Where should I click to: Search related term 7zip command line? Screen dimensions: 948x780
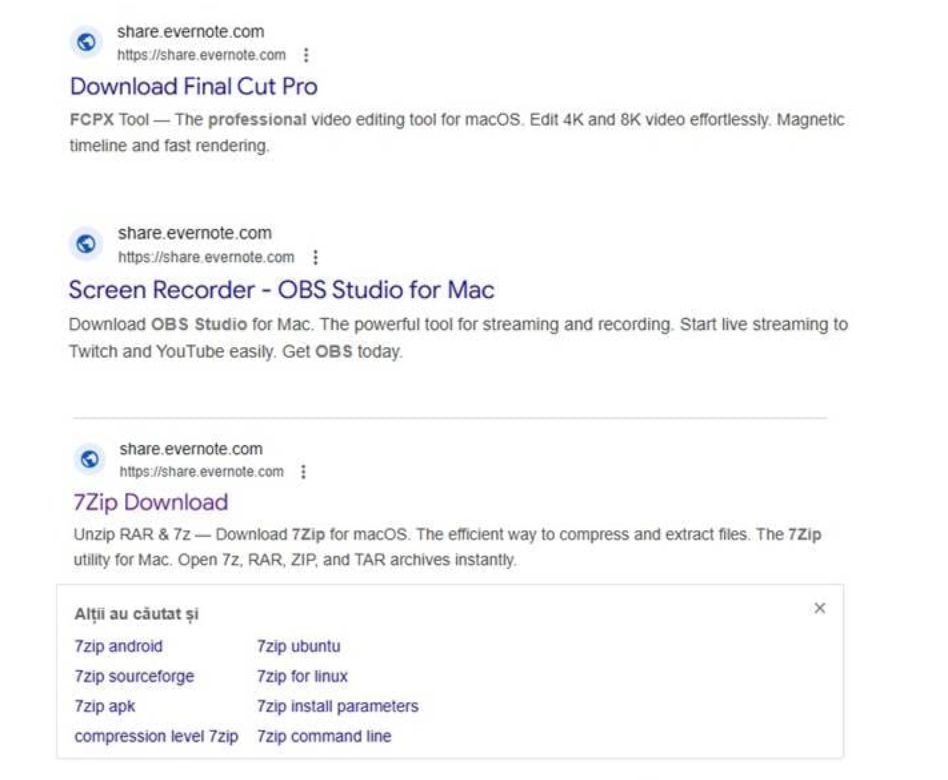pyautogui.click(x=324, y=736)
